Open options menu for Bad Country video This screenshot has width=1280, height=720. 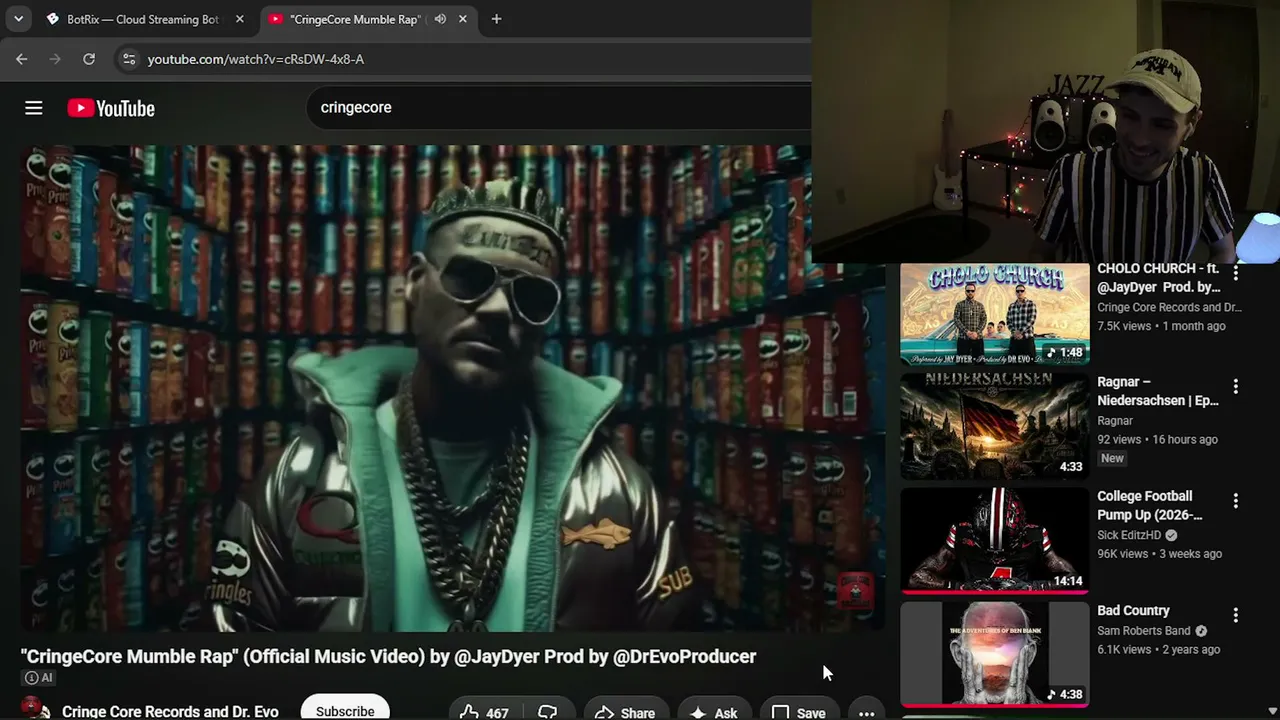[x=1236, y=615]
